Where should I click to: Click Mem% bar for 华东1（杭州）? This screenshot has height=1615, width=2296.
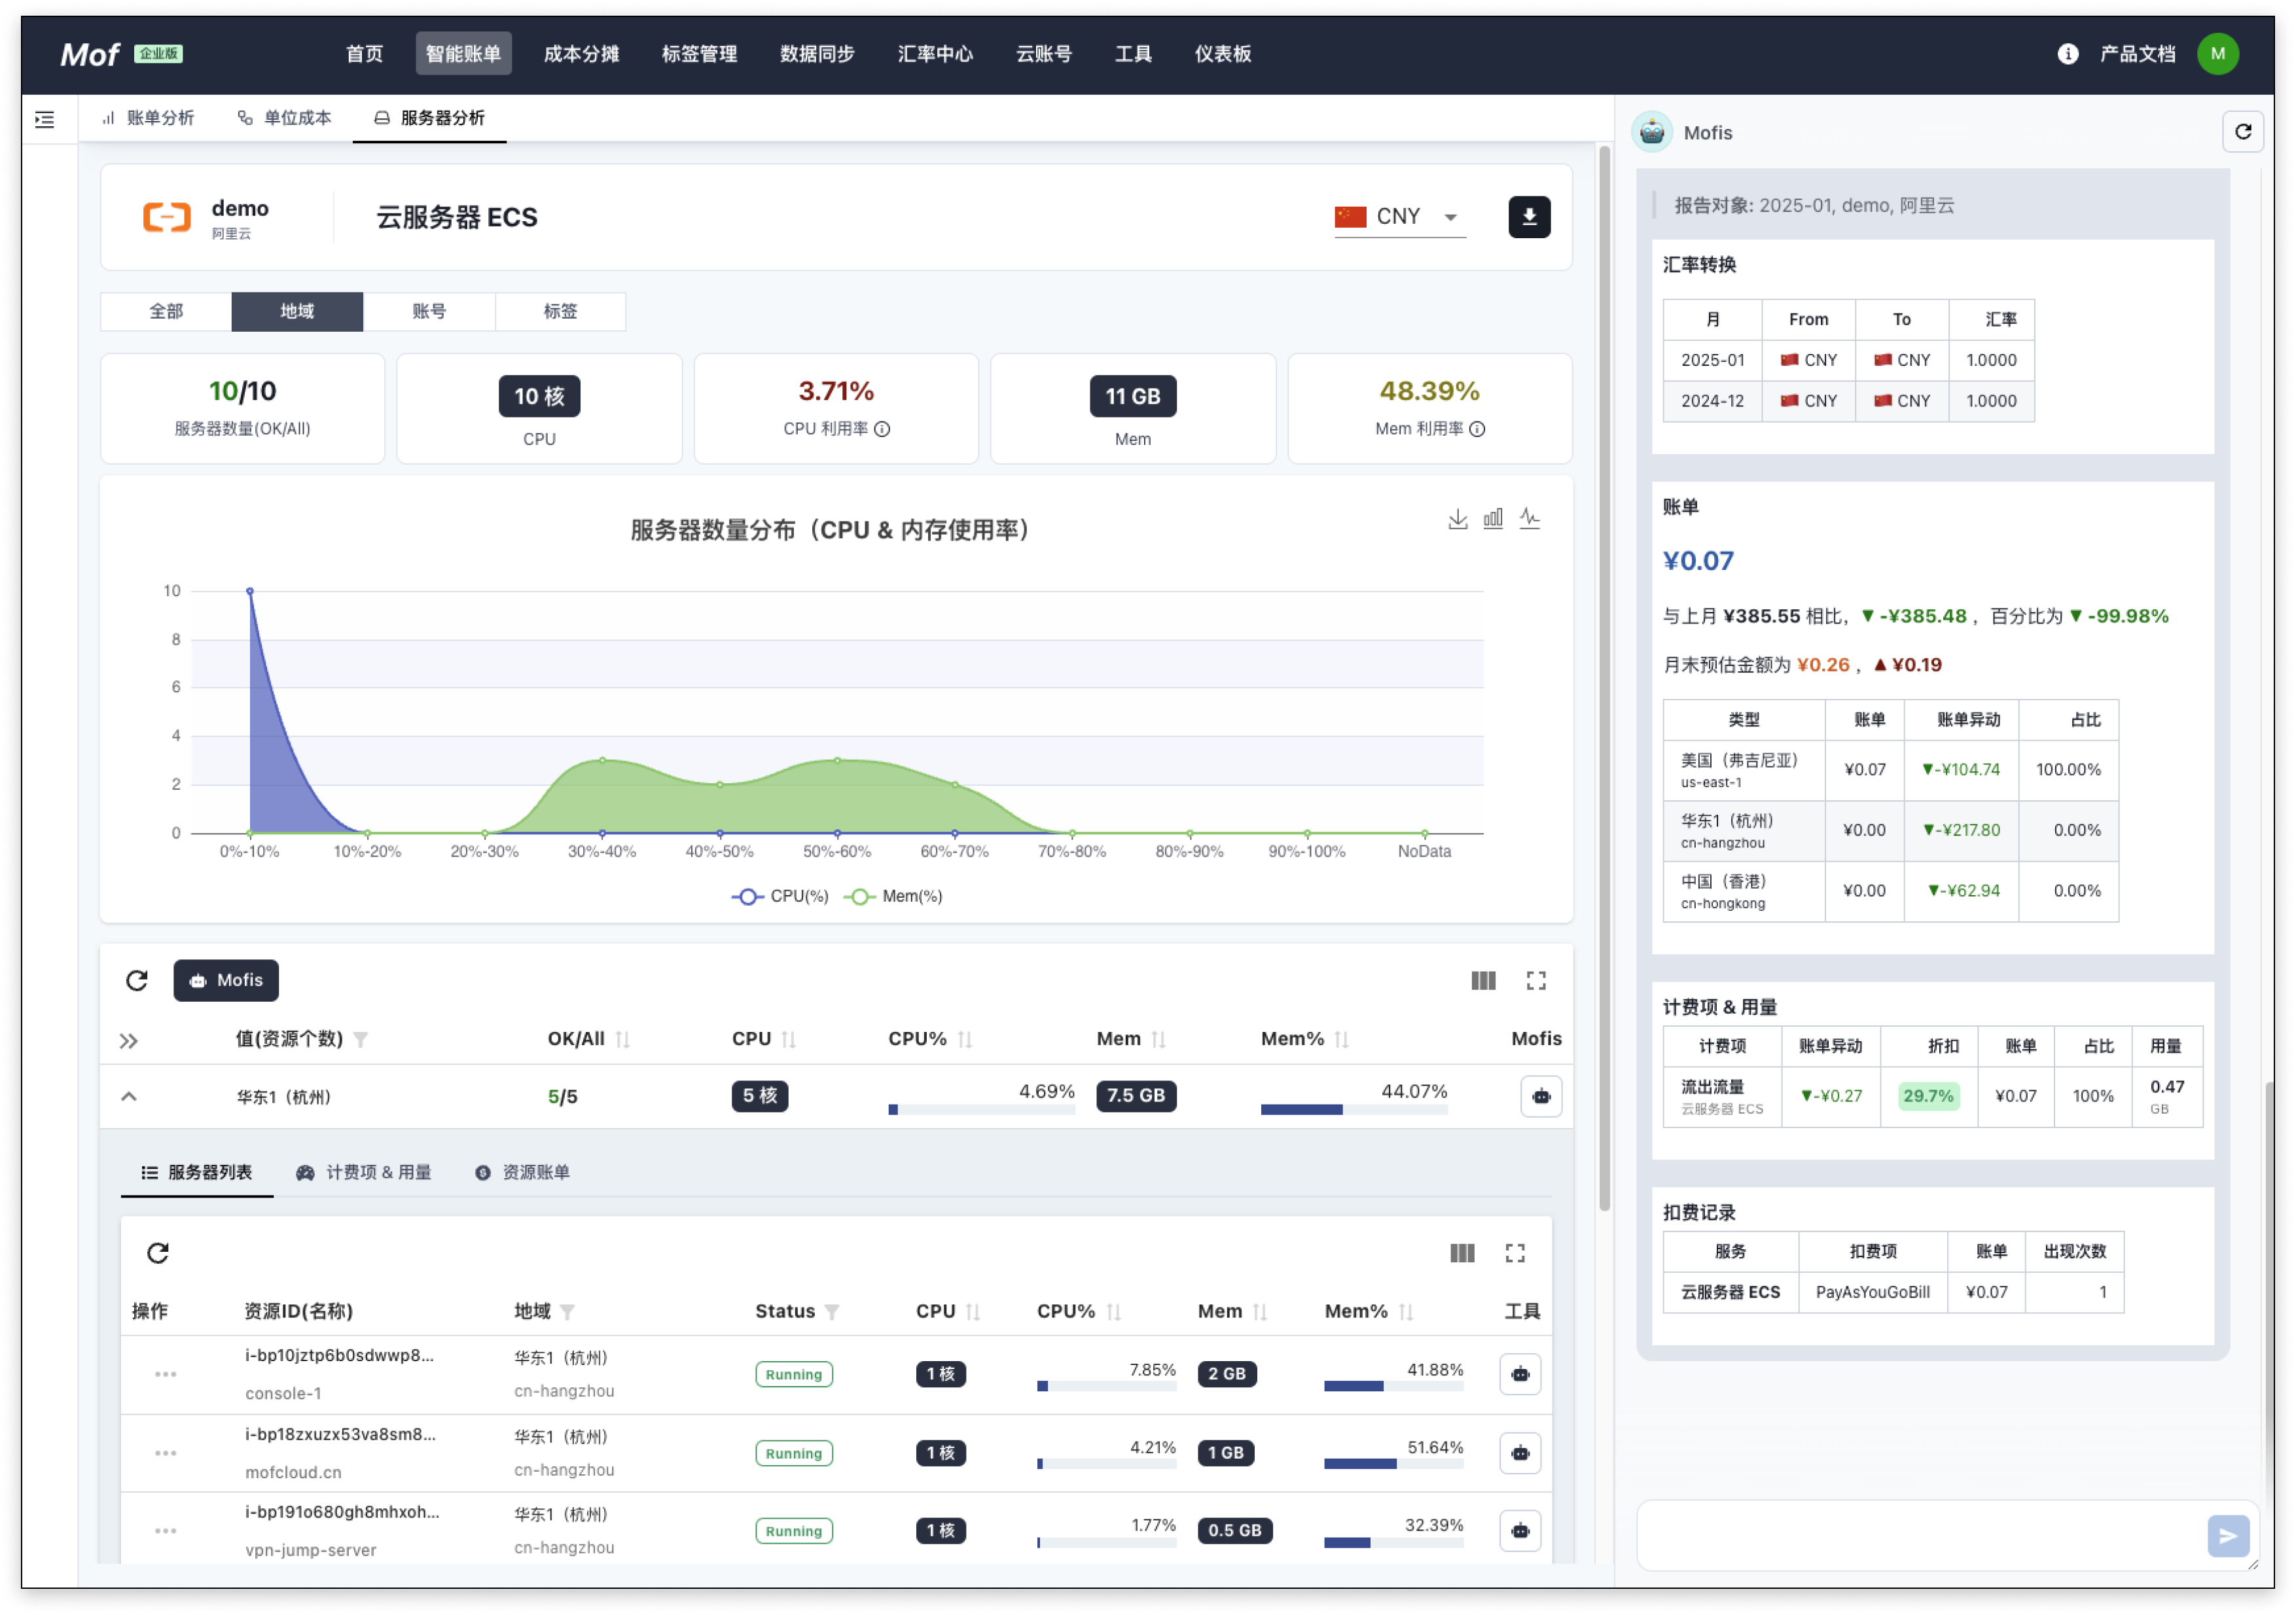click(x=1354, y=1110)
